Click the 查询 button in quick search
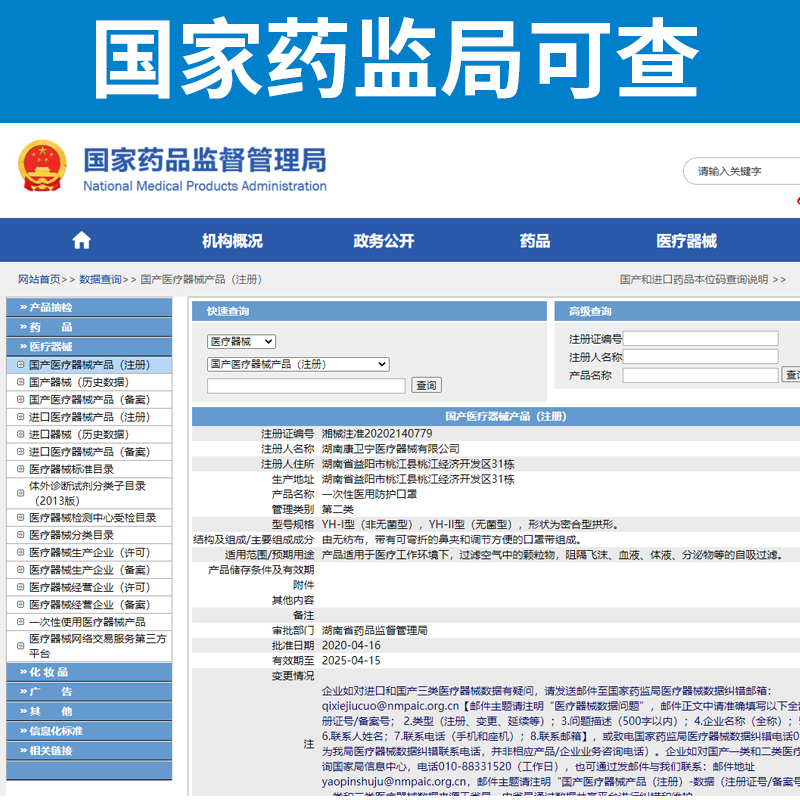The image size is (800, 800). [427, 385]
